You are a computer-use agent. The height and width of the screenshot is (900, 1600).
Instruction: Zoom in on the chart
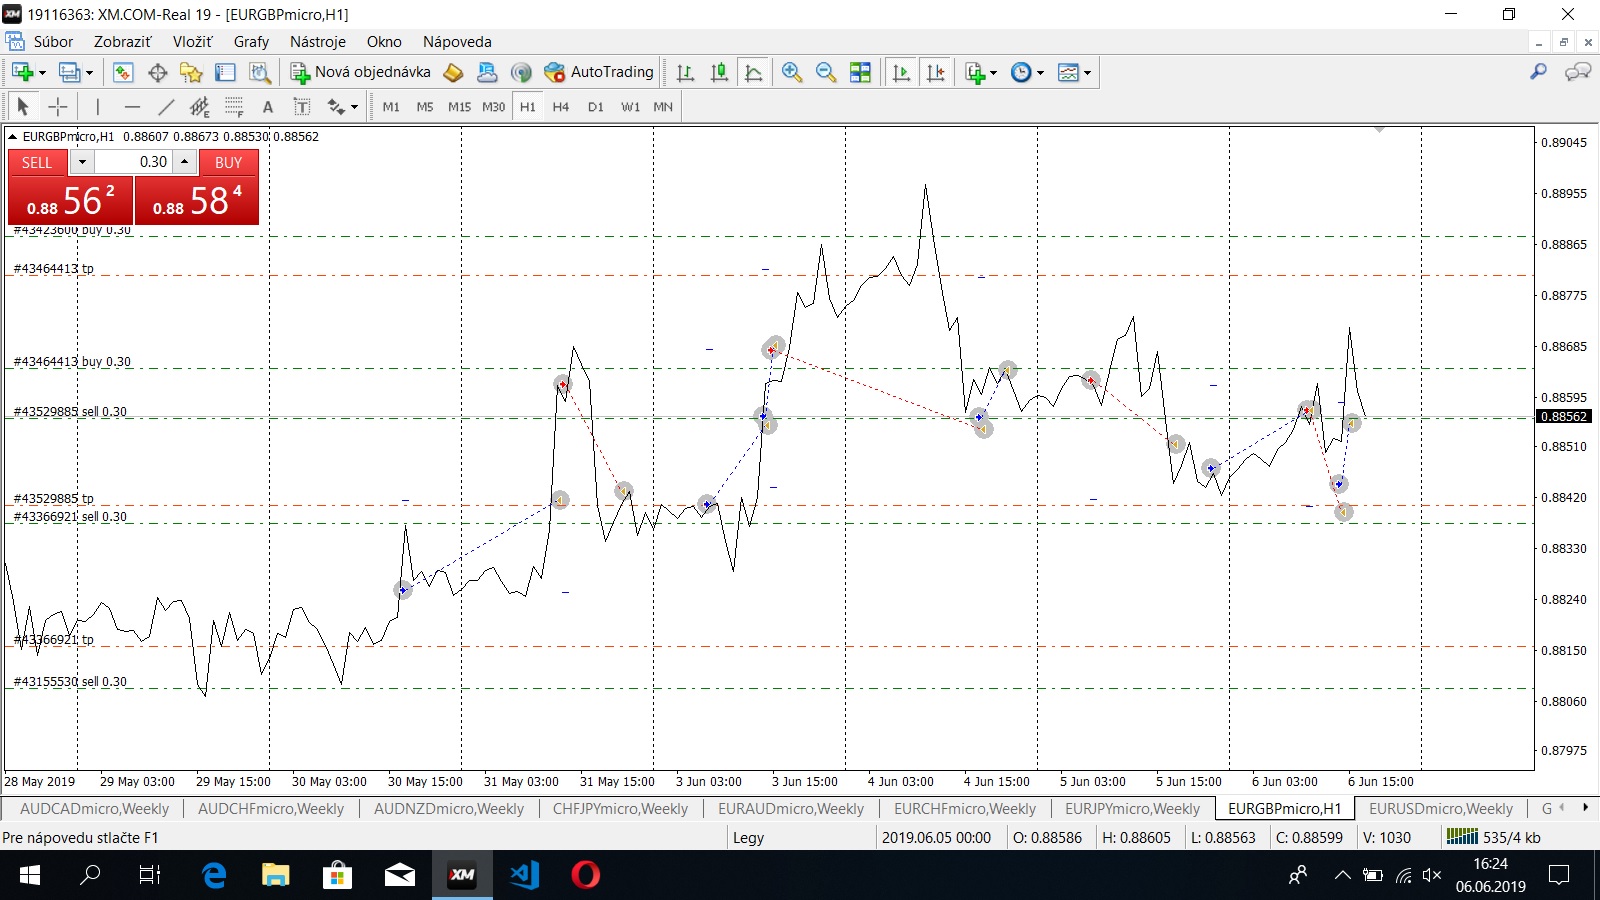[792, 72]
